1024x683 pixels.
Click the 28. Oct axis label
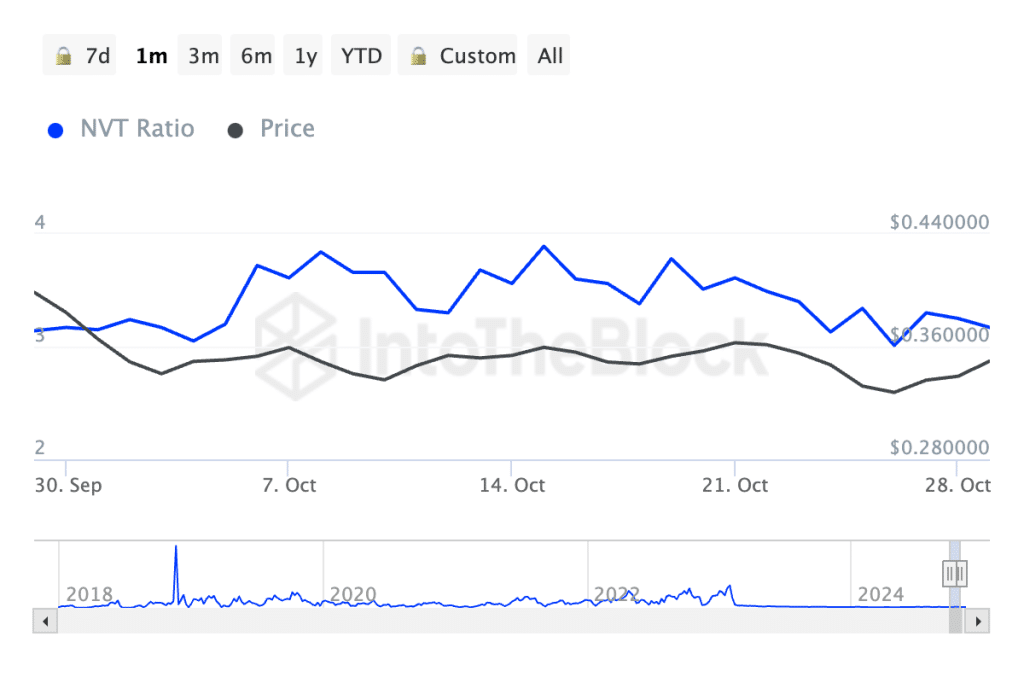[957, 485]
